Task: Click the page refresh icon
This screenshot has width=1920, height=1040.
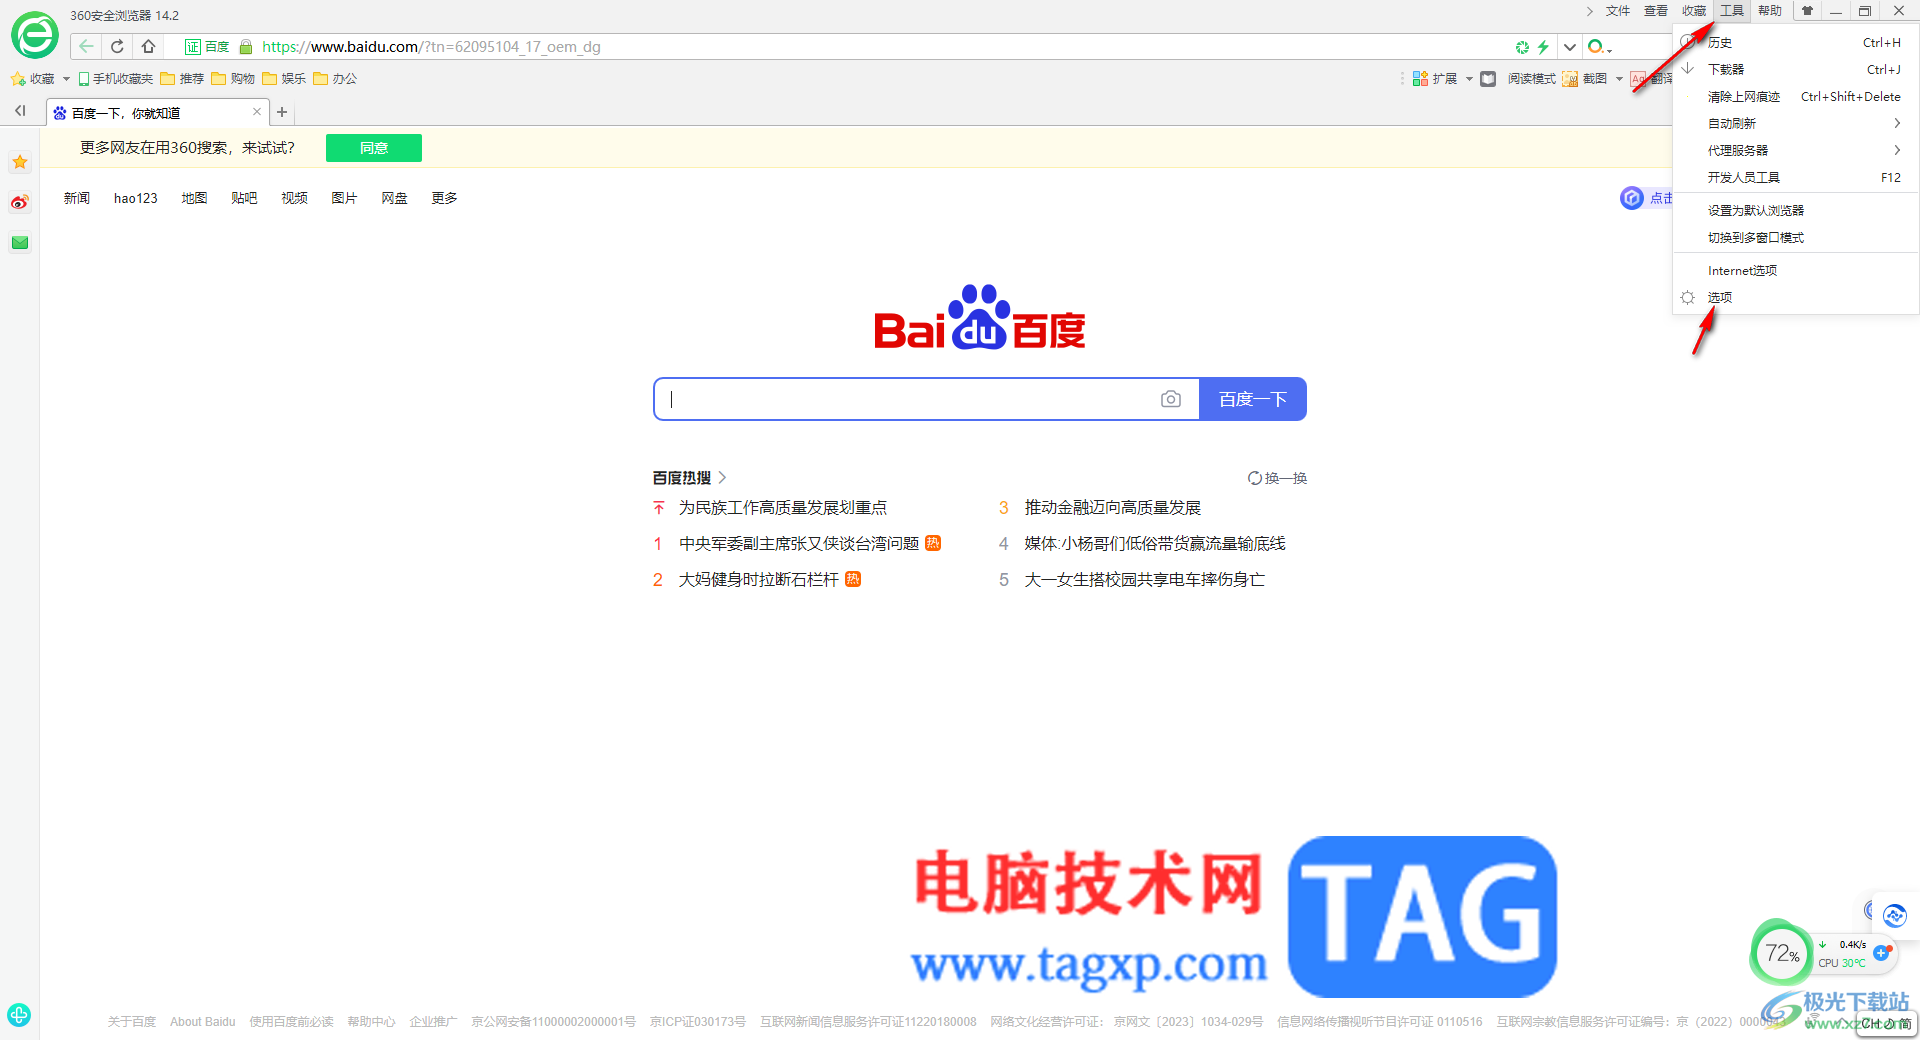Action: (117, 46)
